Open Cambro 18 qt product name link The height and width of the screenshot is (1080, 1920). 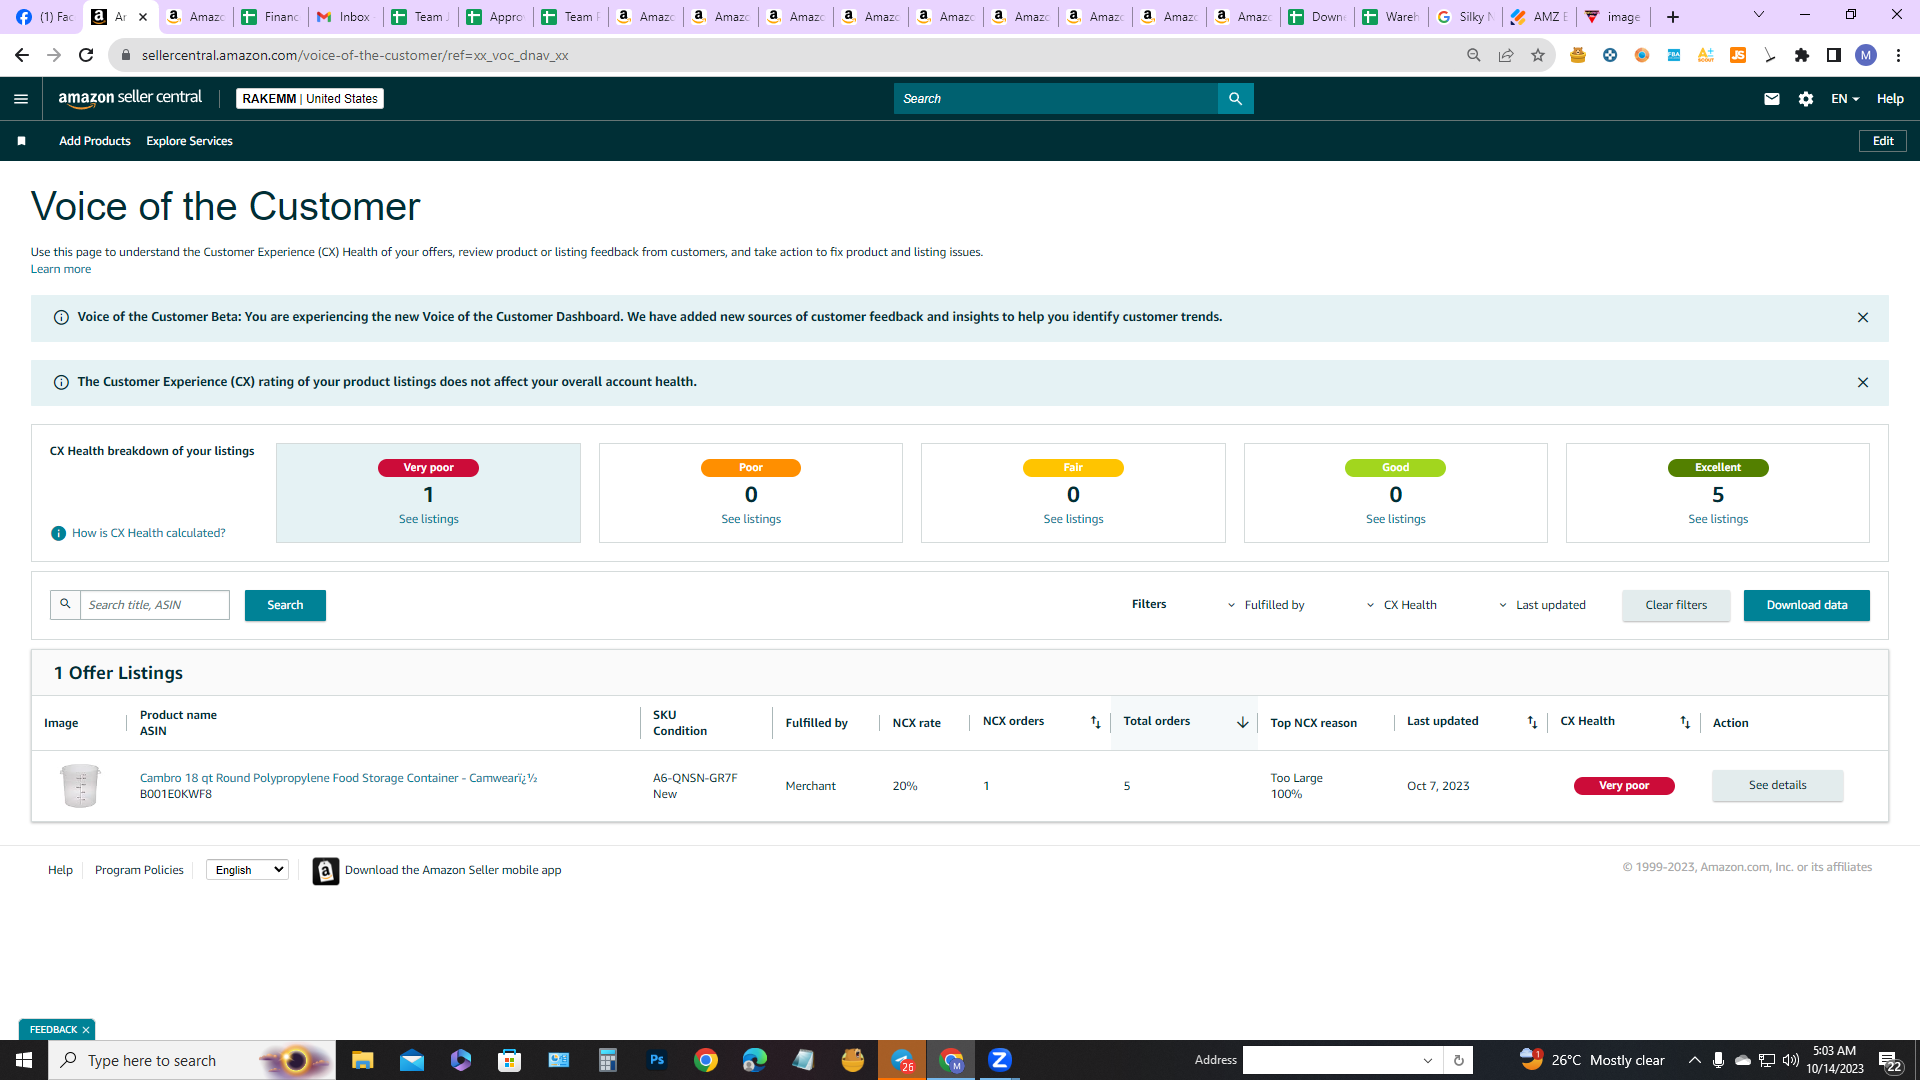(x=338, y=778)
